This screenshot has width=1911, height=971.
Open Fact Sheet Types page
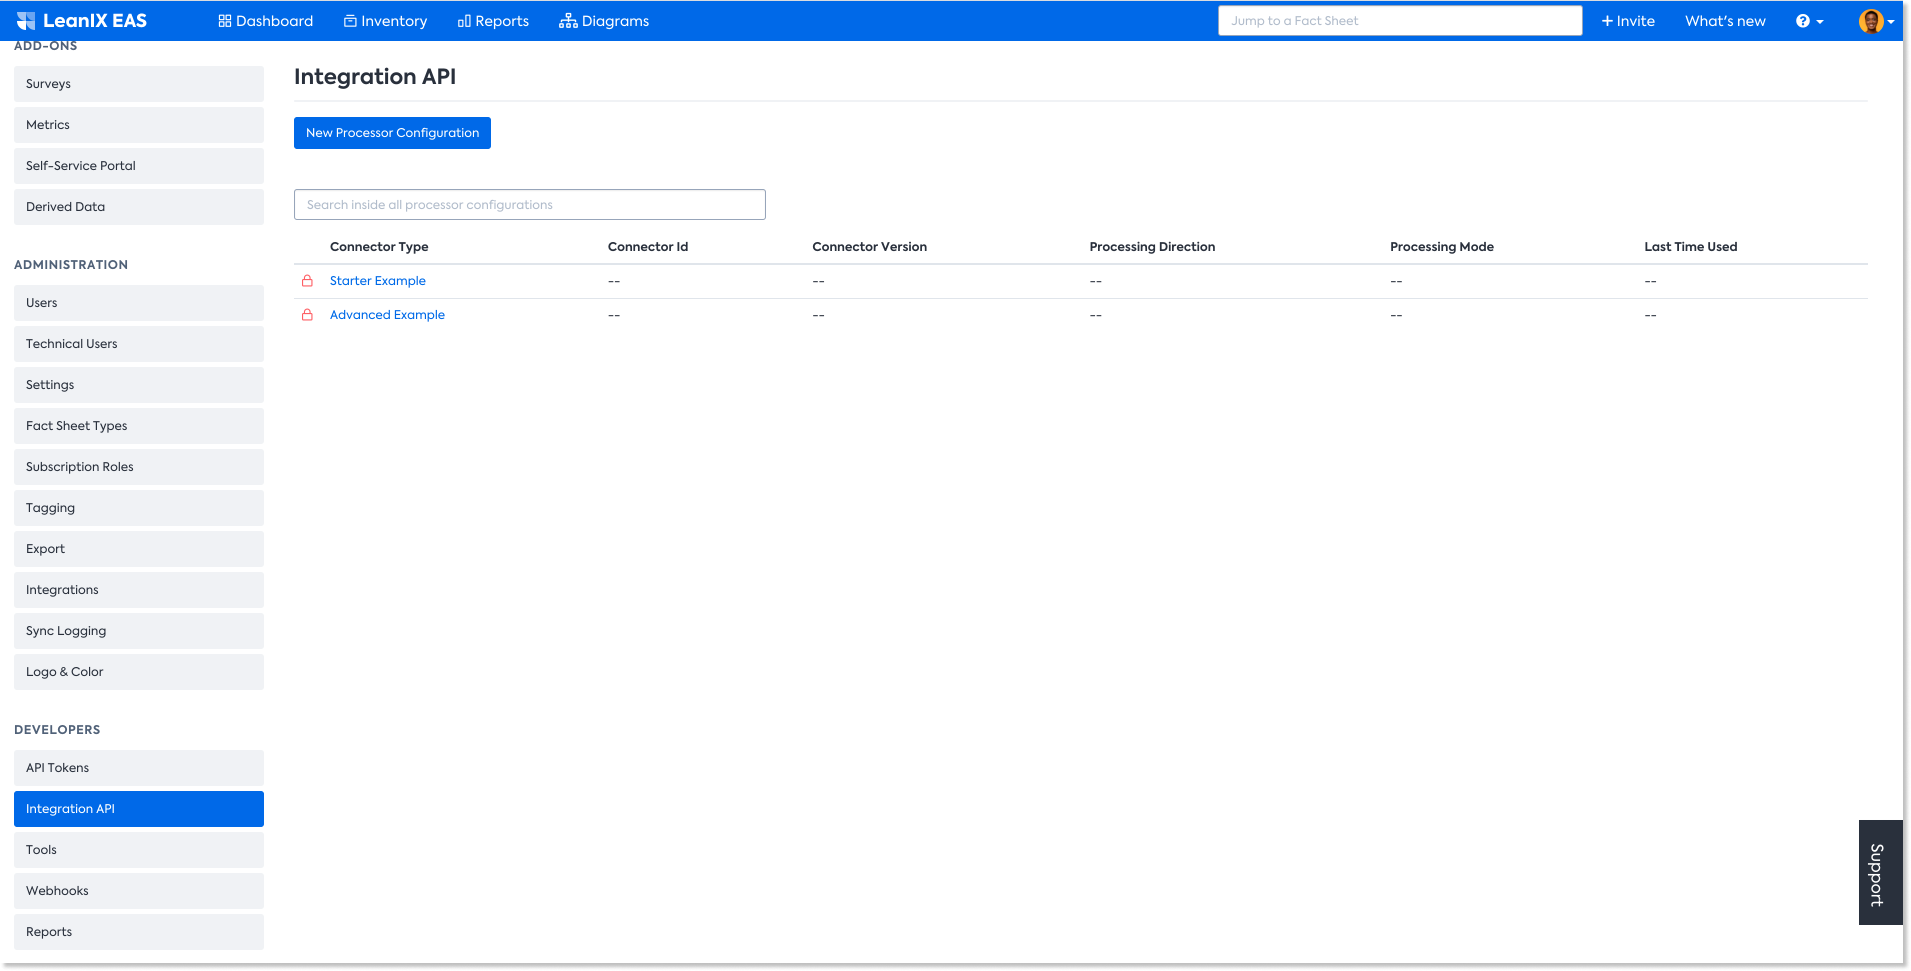point(139,426)
